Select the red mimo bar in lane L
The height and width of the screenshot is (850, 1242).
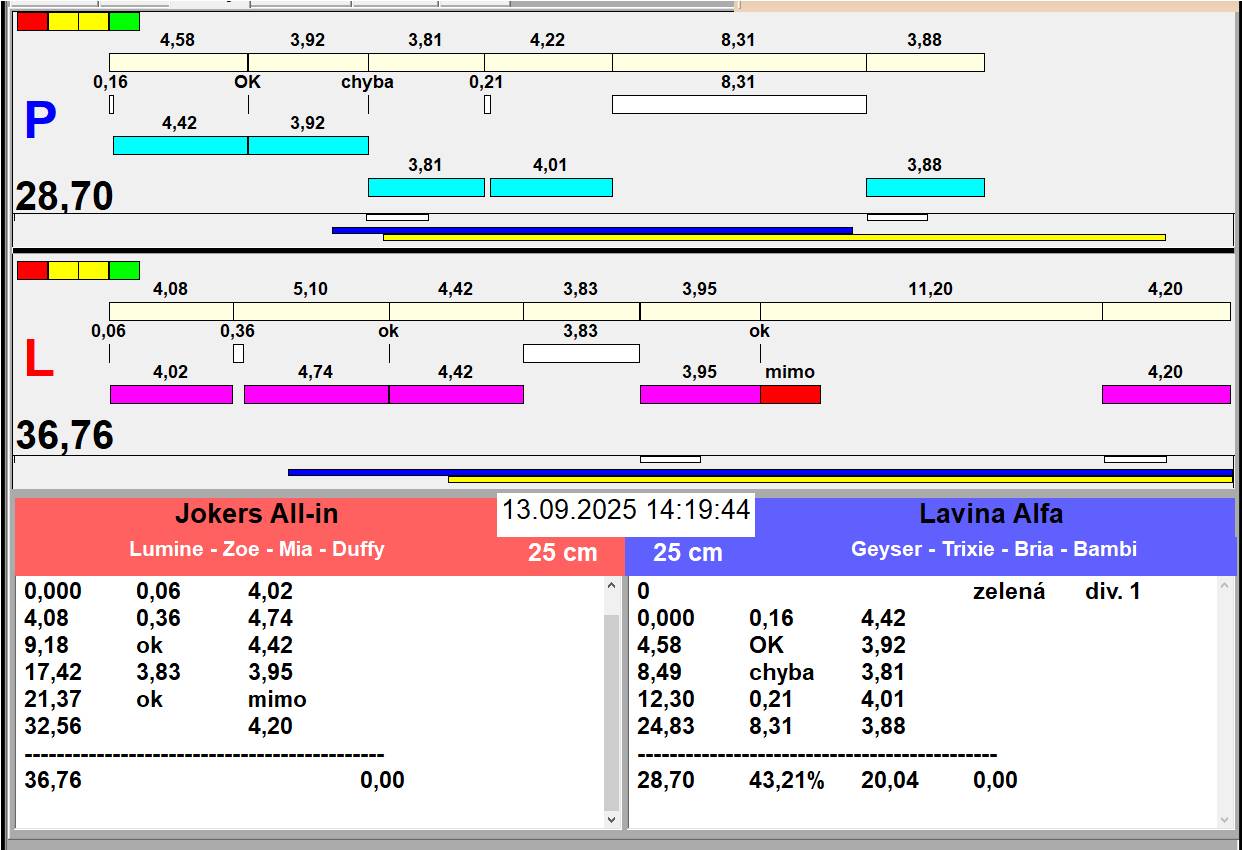(790, 394)
